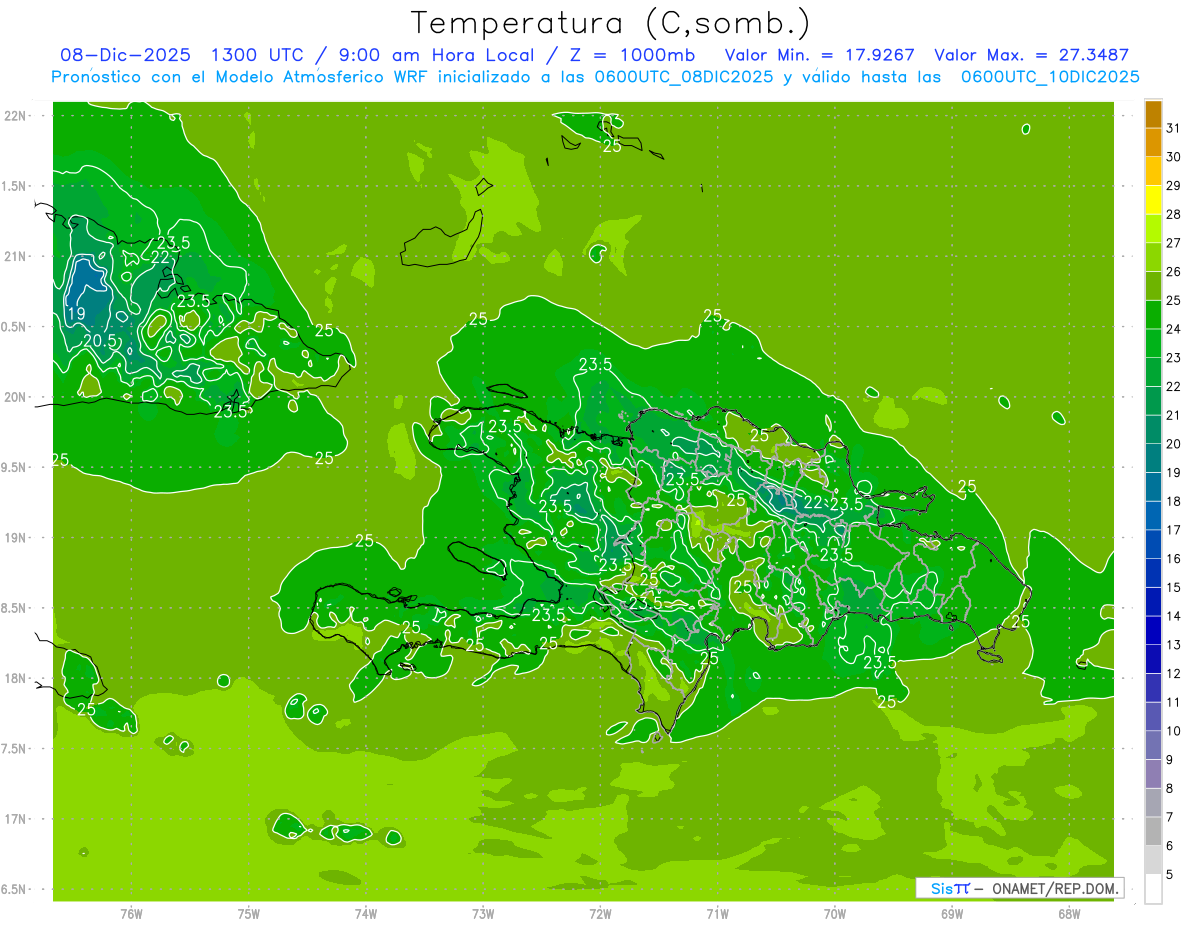Image resolution: width=1200 pixels, height=927 pixels.
Task: Click the '18N' latitude axis label
Action: click(16, 678)
